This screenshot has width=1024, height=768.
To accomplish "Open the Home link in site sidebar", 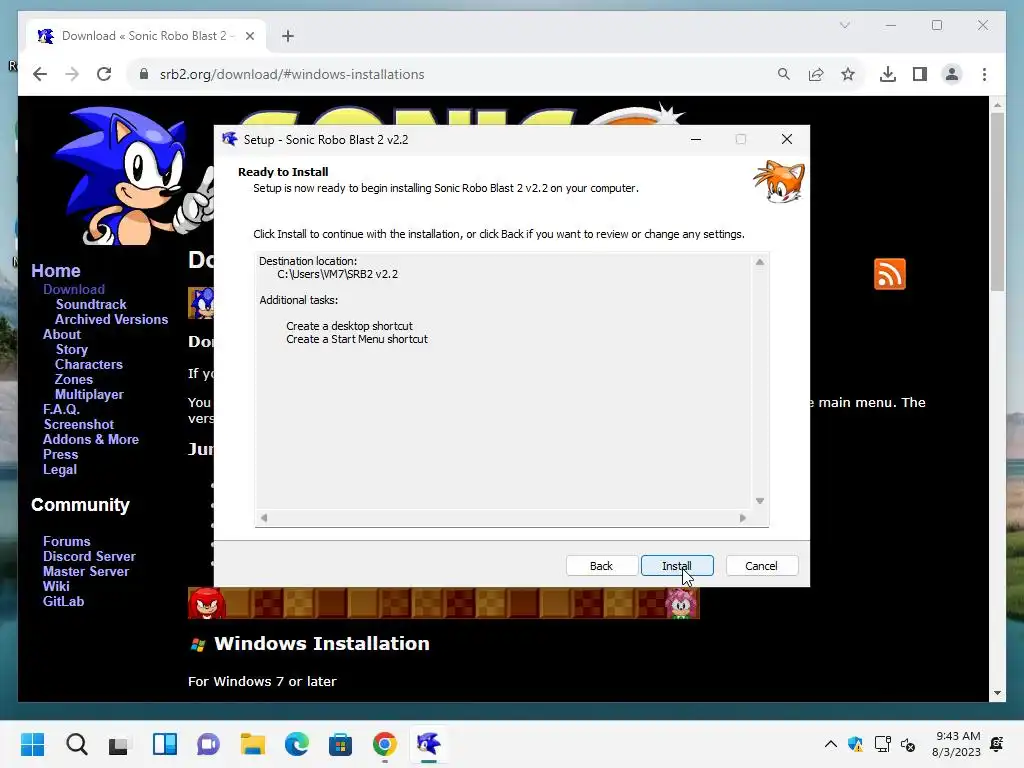I will point(56,270).
